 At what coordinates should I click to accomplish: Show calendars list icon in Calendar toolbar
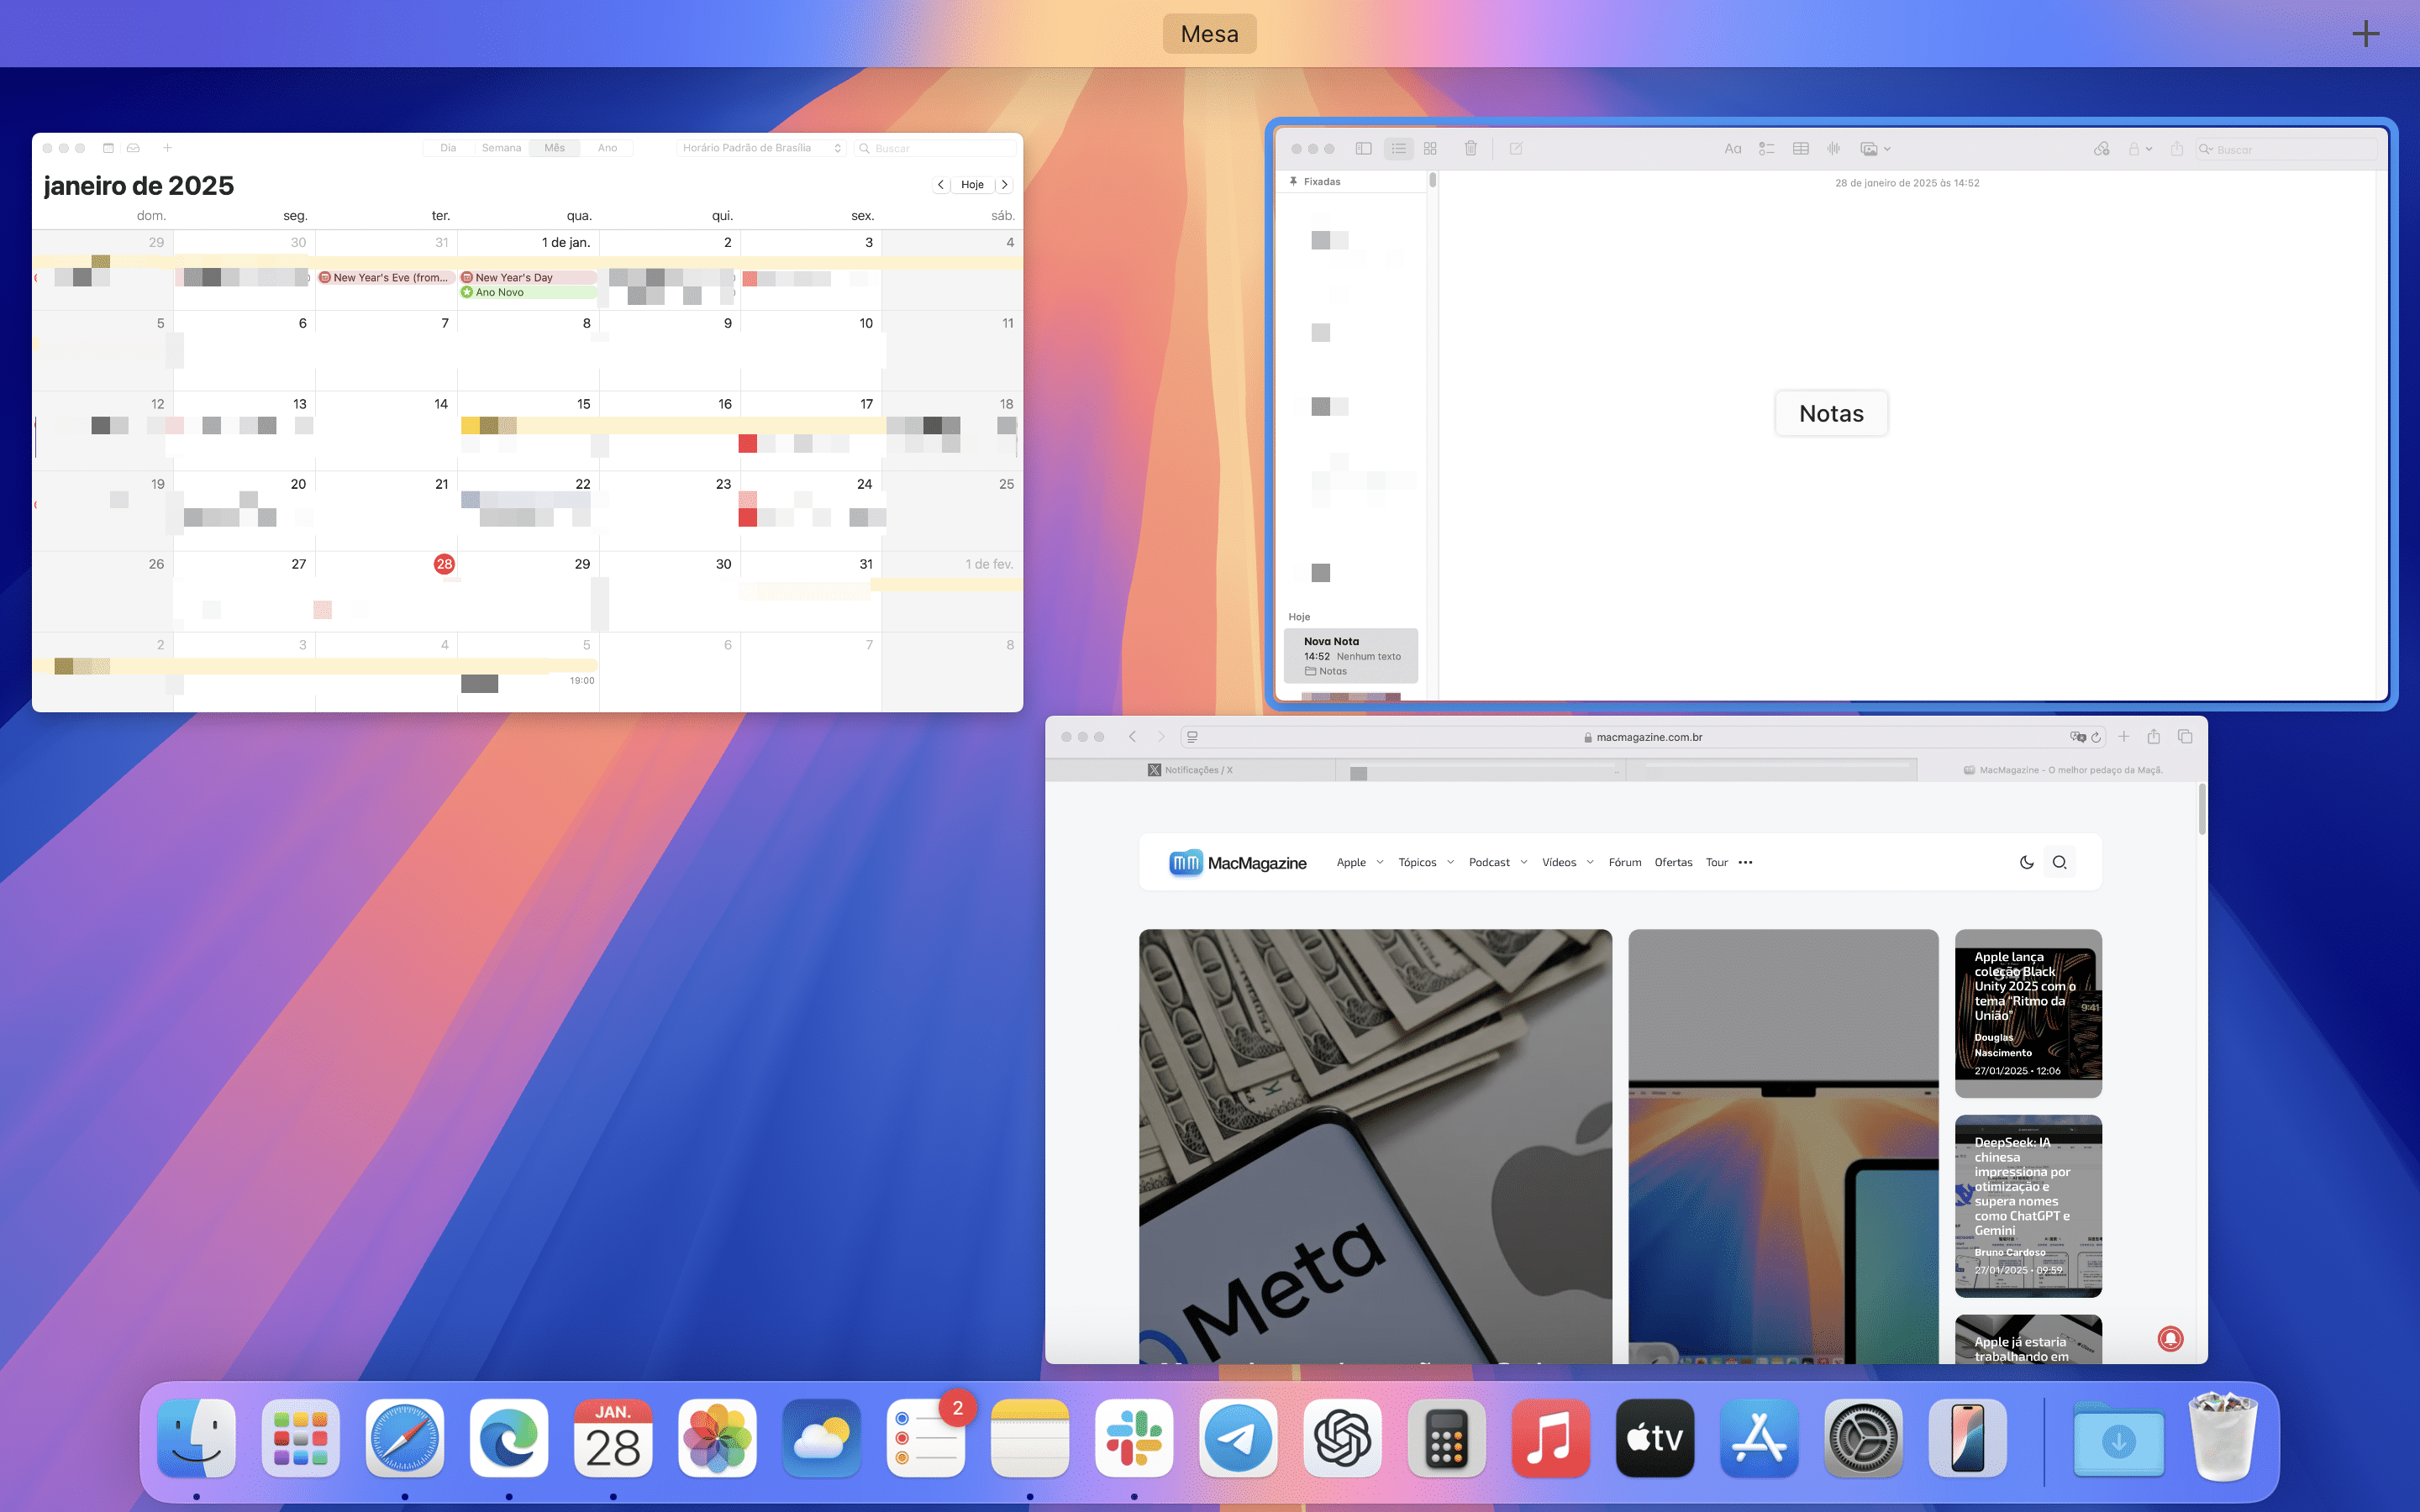(x=108, y=148)
